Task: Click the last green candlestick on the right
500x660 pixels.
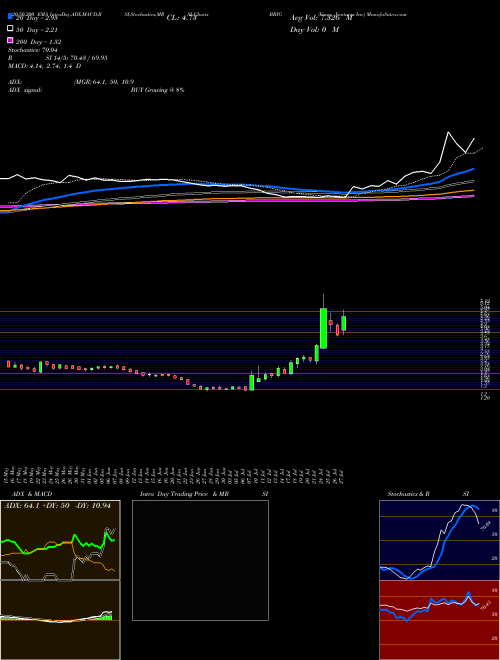Action: click(x=343, y=323)
